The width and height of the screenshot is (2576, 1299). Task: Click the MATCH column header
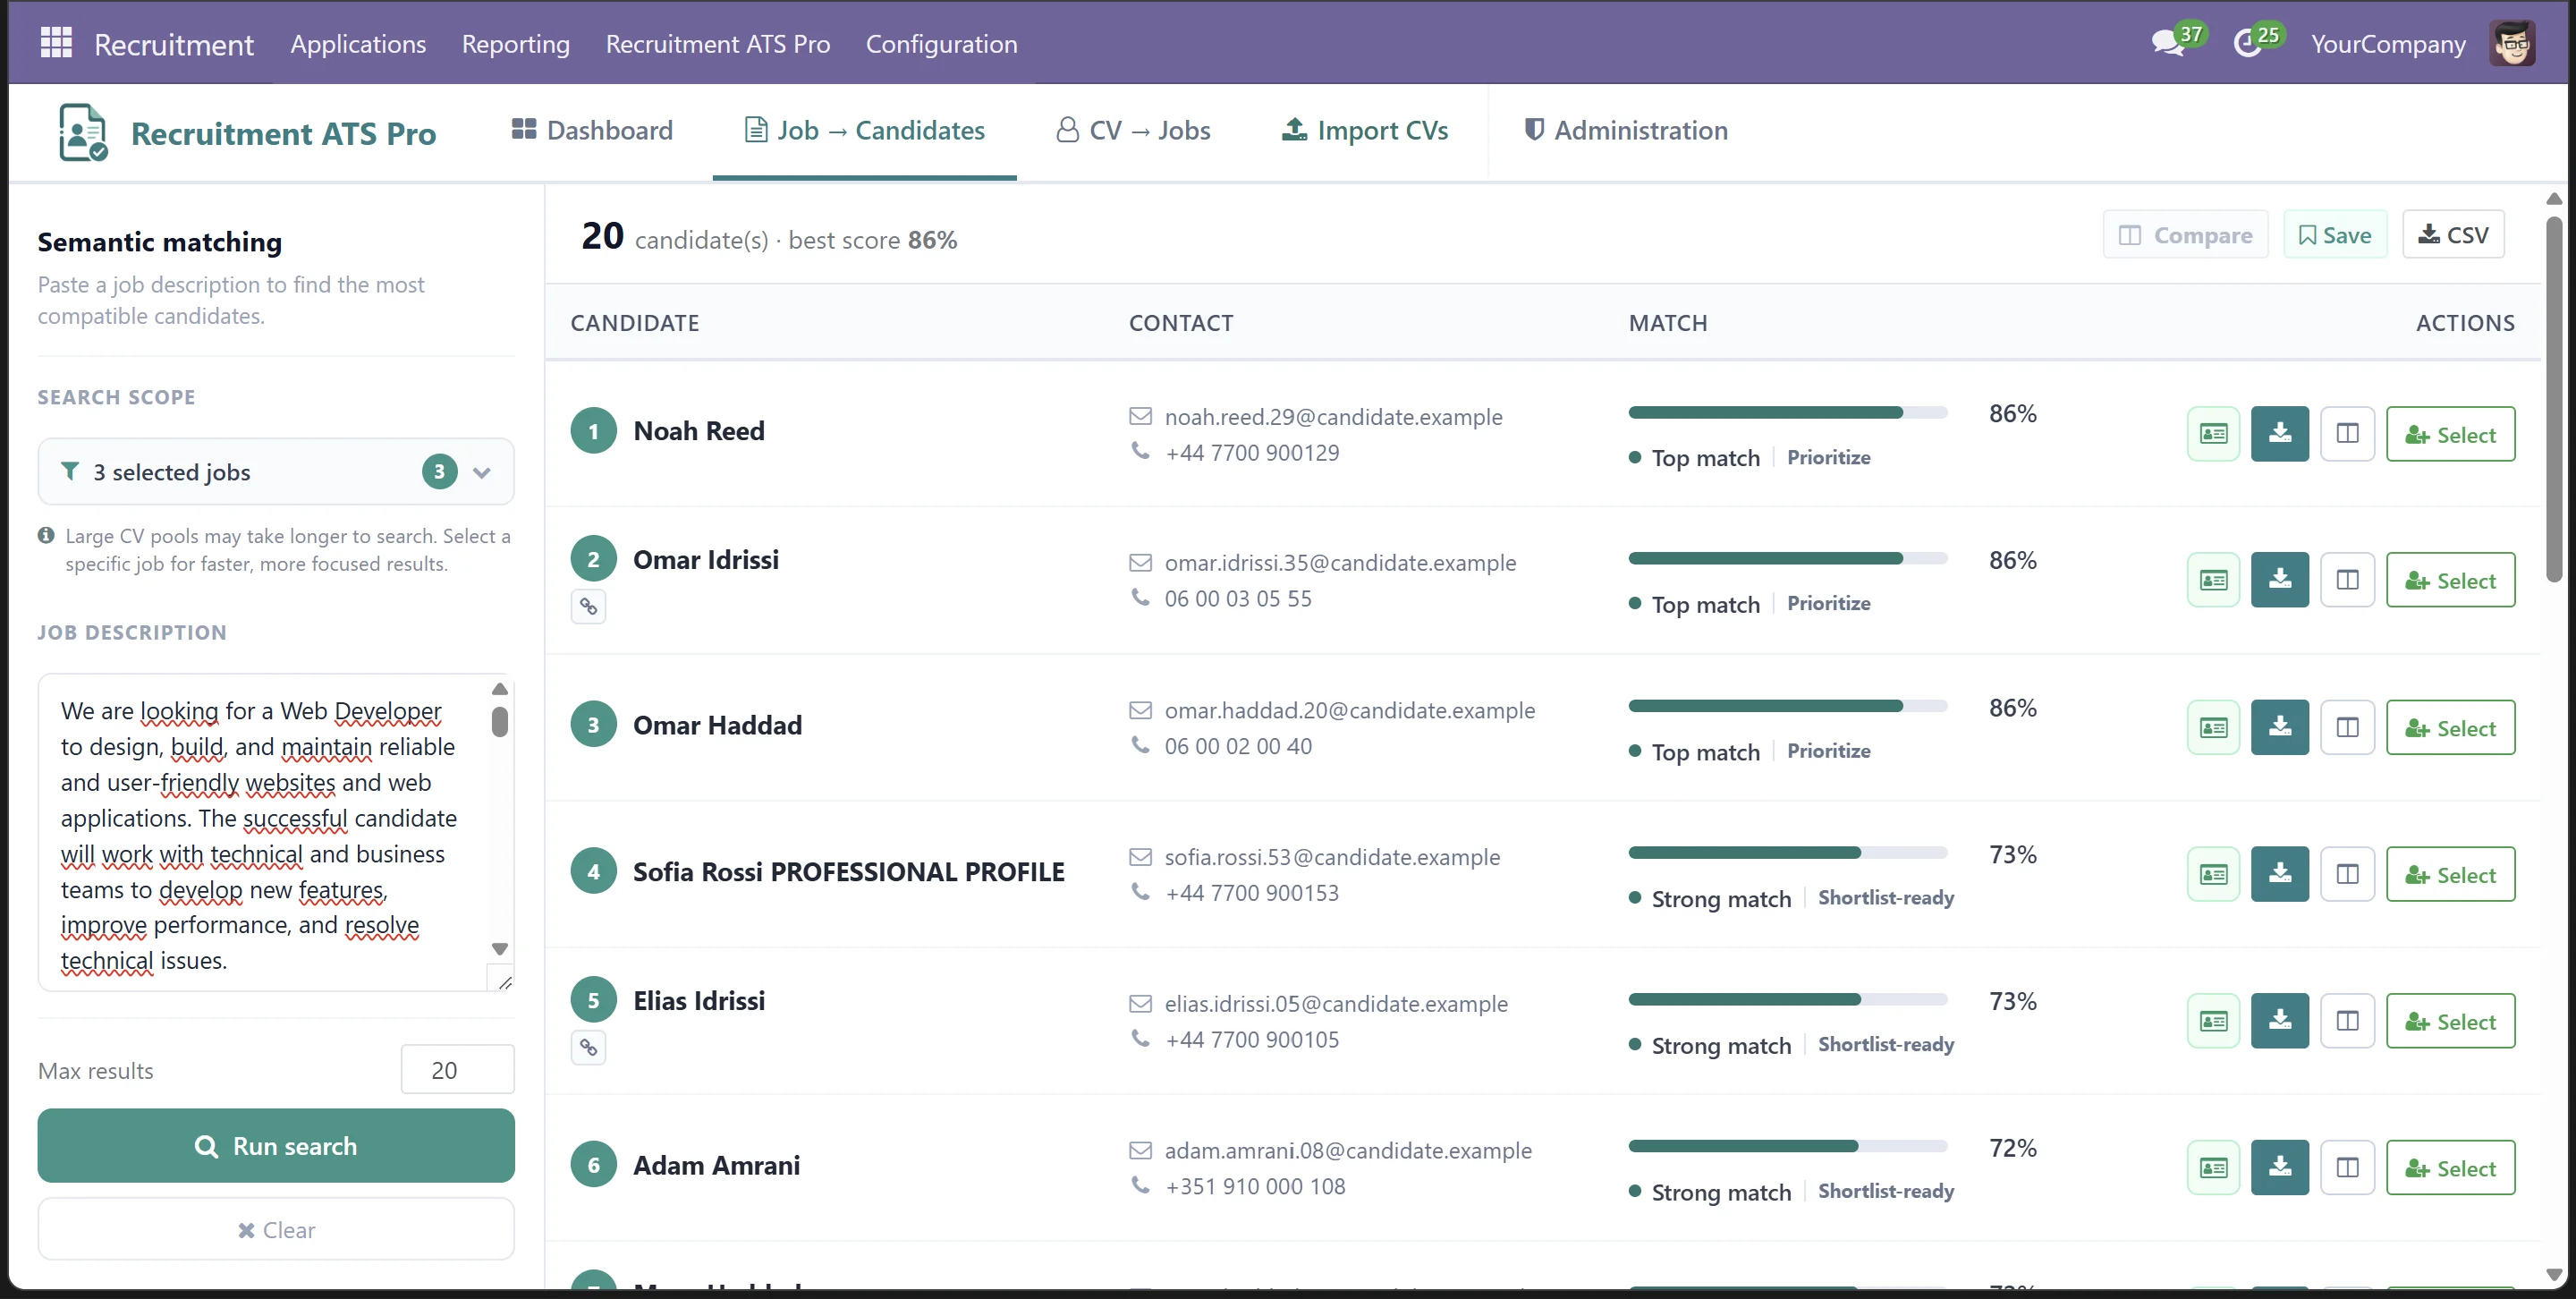(1667, 323)
